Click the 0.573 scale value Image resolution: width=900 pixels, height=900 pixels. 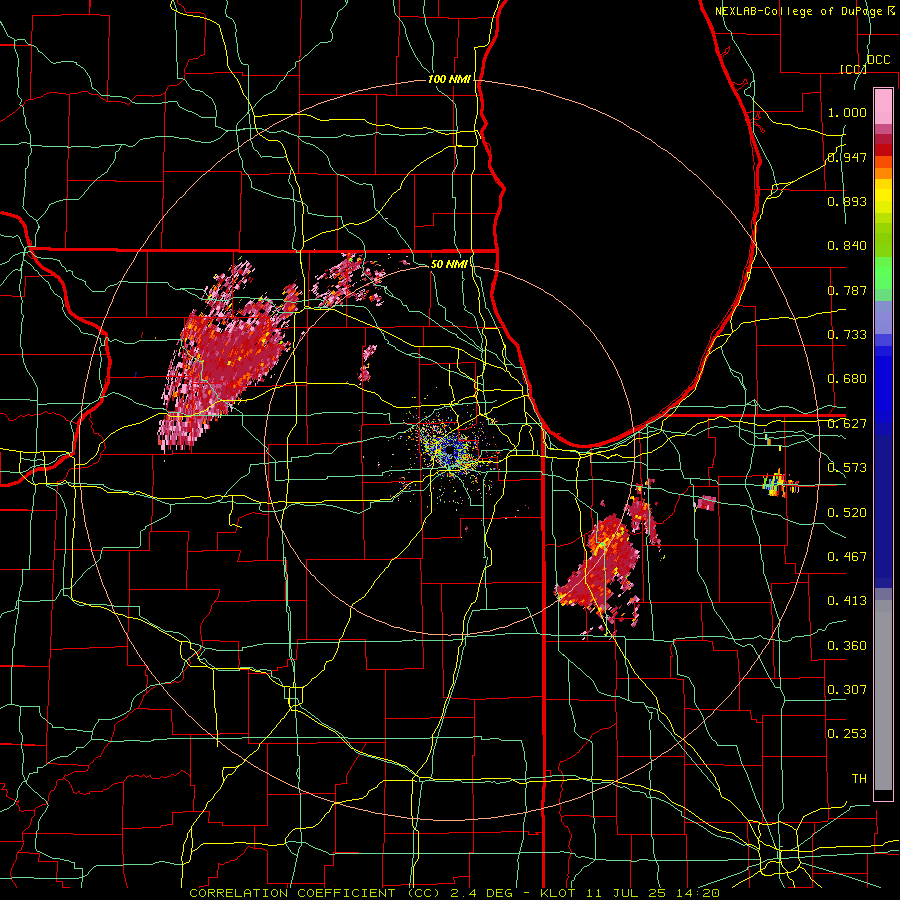coord(847,467)
